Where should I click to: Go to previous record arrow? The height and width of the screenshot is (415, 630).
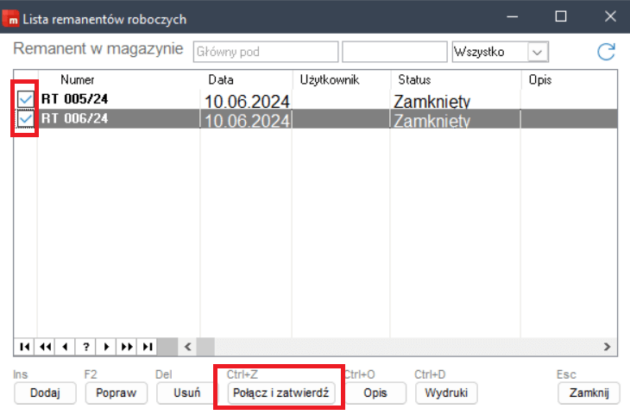66,347
